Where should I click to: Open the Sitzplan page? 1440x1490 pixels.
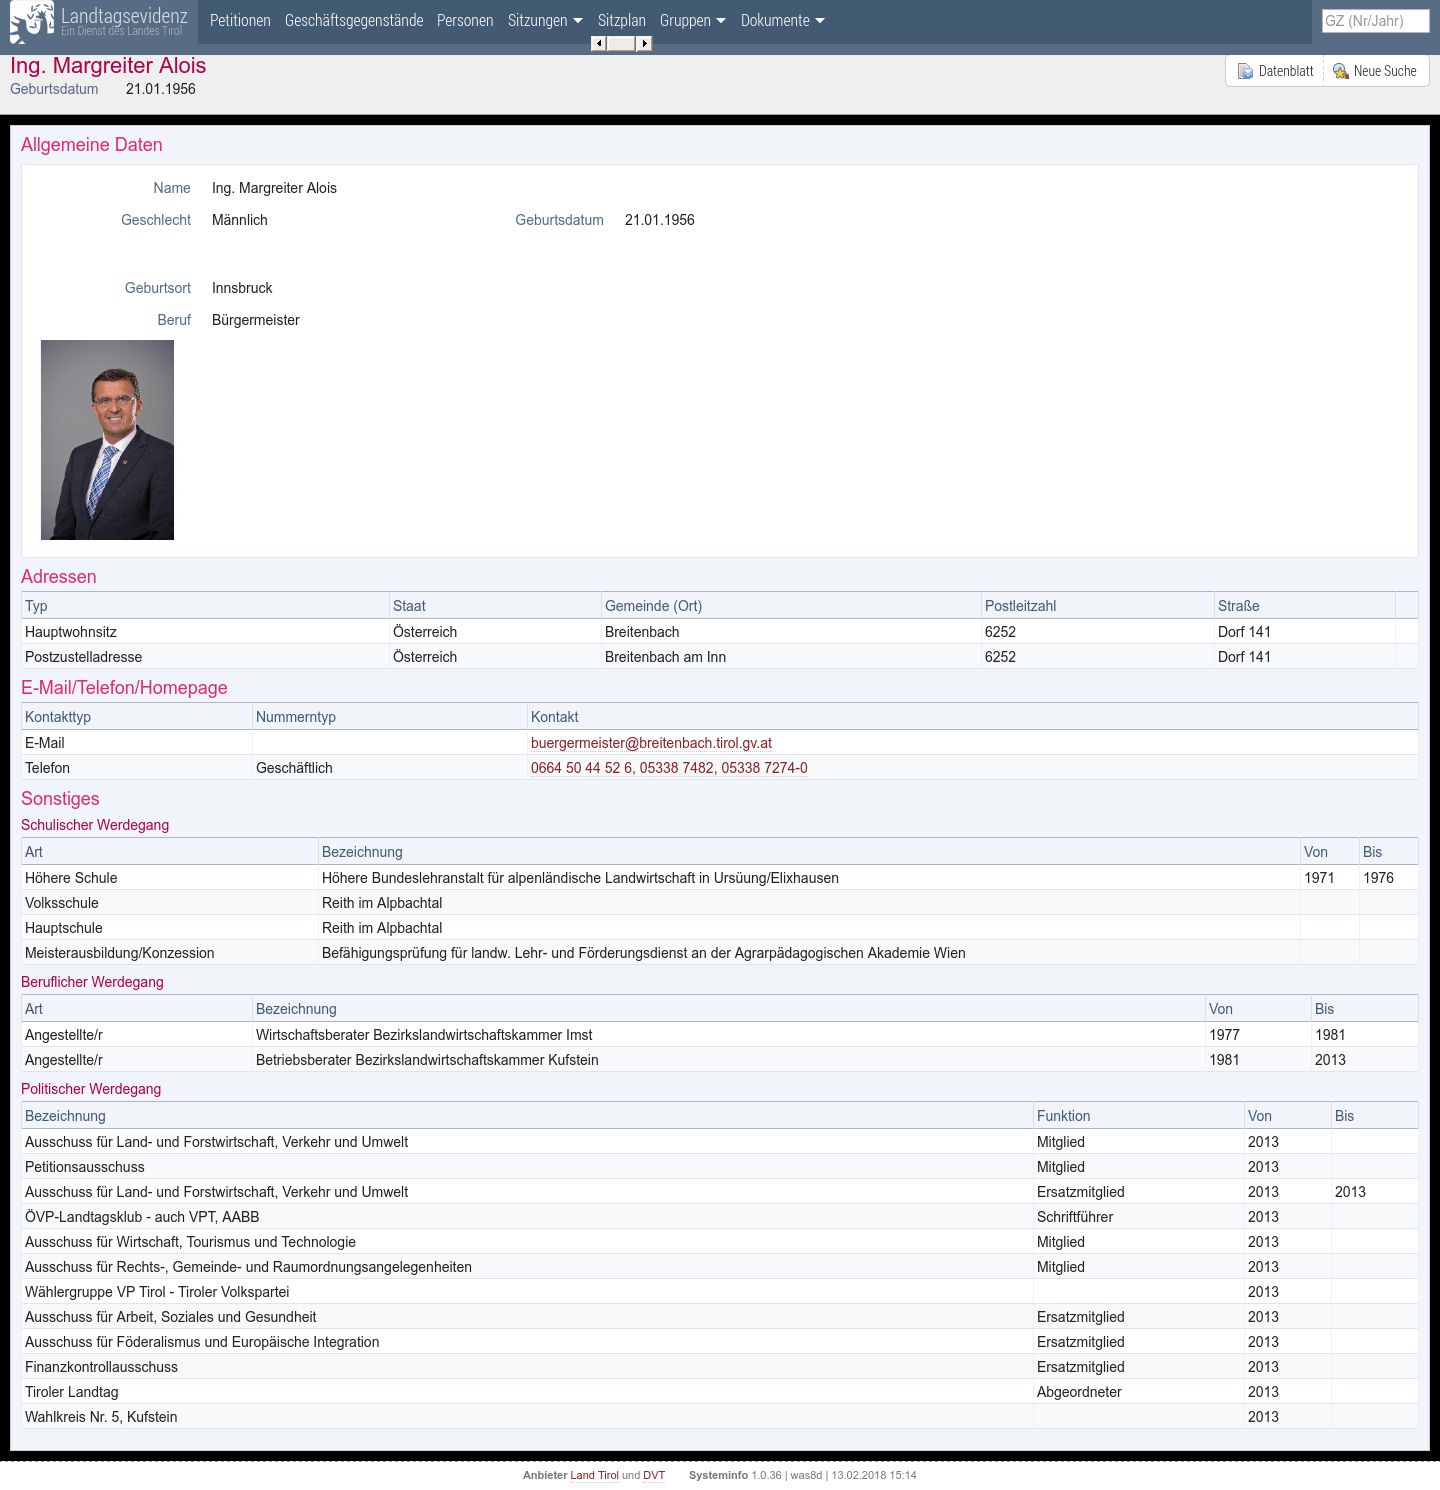coord(622,21)
